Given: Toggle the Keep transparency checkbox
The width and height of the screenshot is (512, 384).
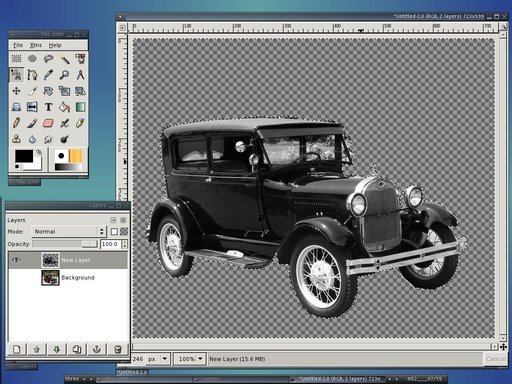Looking at the screenshot, I should [114, 231].
